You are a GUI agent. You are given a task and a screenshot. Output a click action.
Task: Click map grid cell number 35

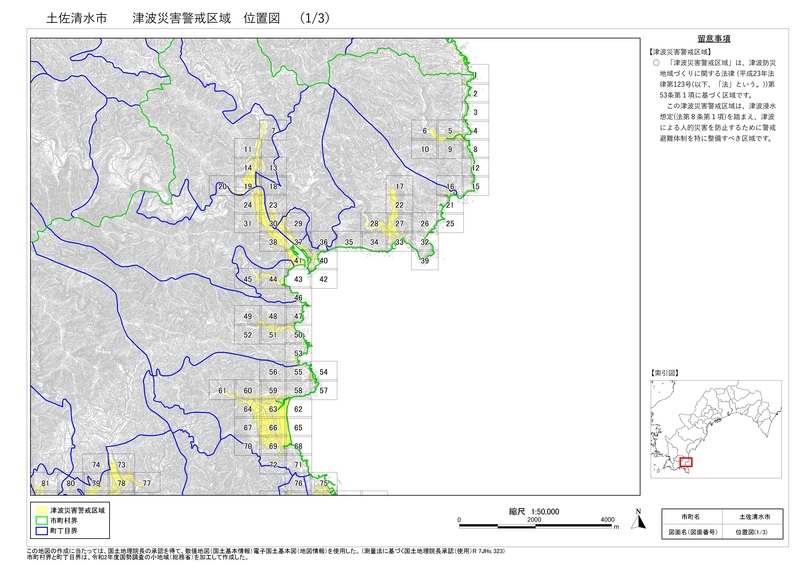[349, 243]
